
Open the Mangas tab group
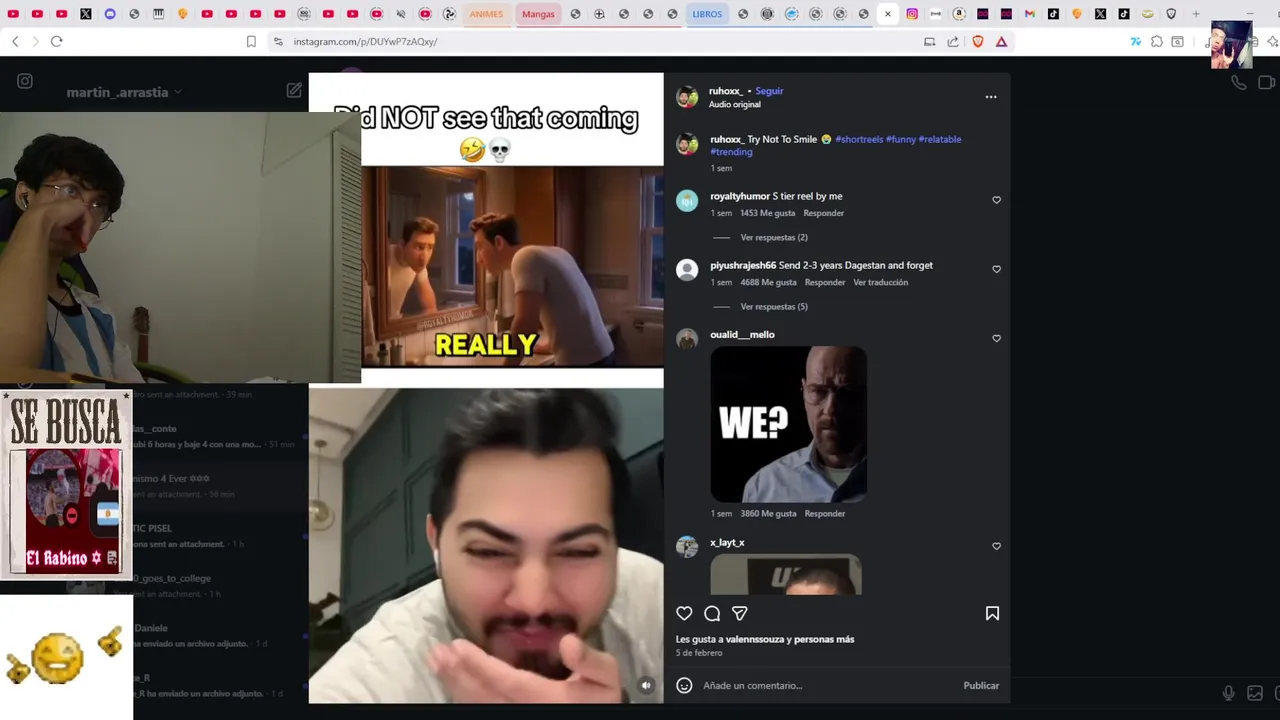(538, 14)
